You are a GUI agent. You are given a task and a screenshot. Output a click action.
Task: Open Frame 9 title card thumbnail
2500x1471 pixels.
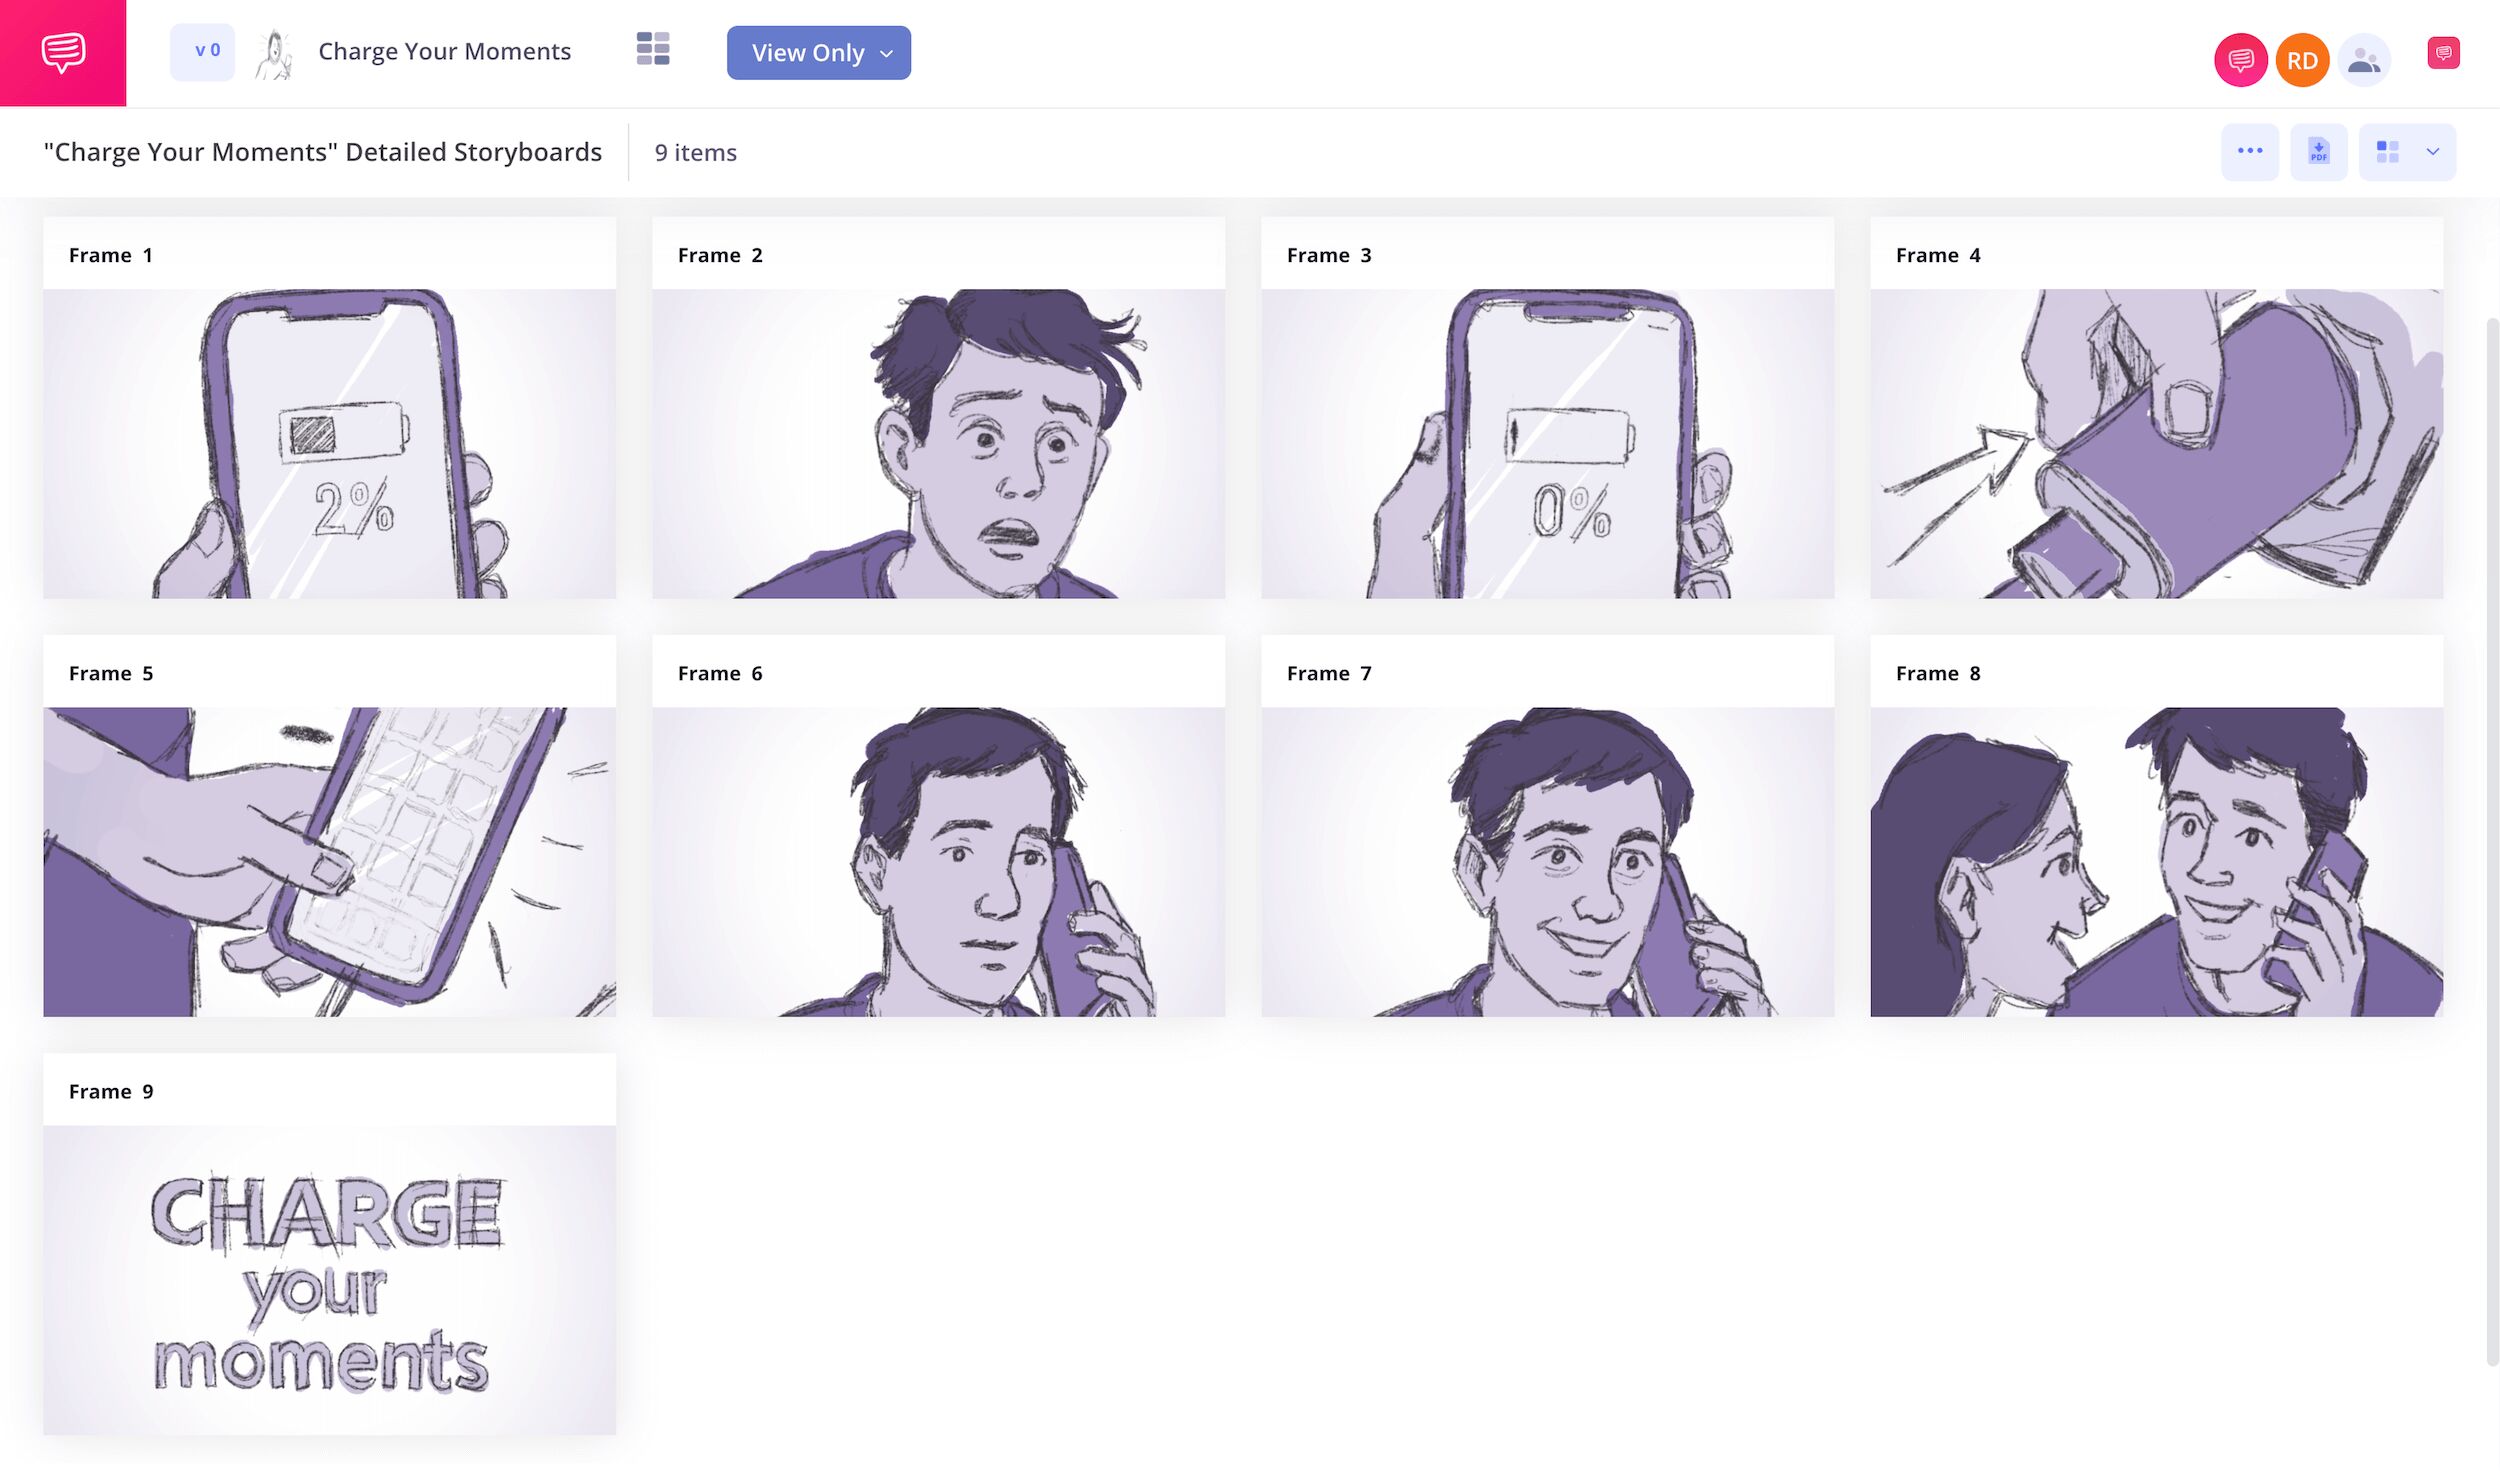click(x=329, y=1280)
